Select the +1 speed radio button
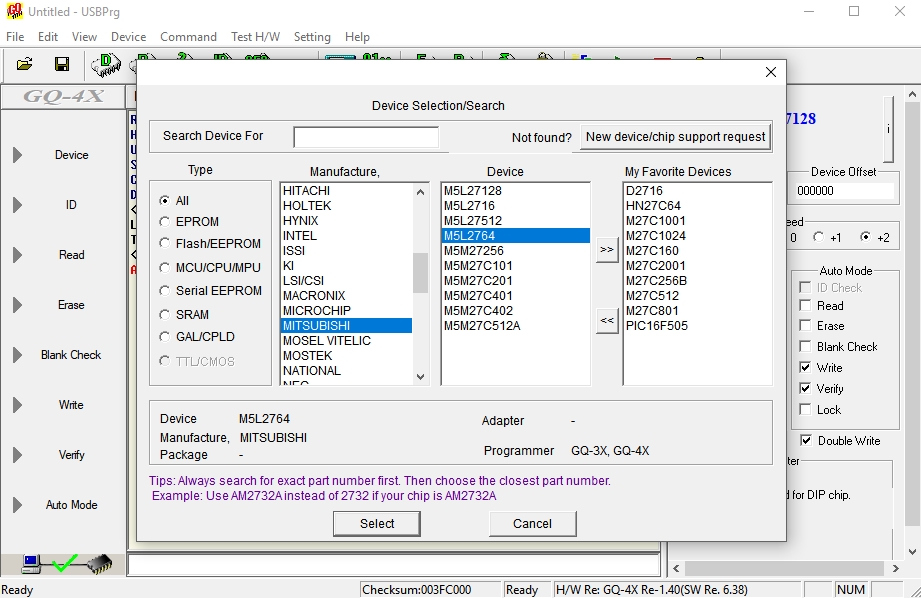 818,237
